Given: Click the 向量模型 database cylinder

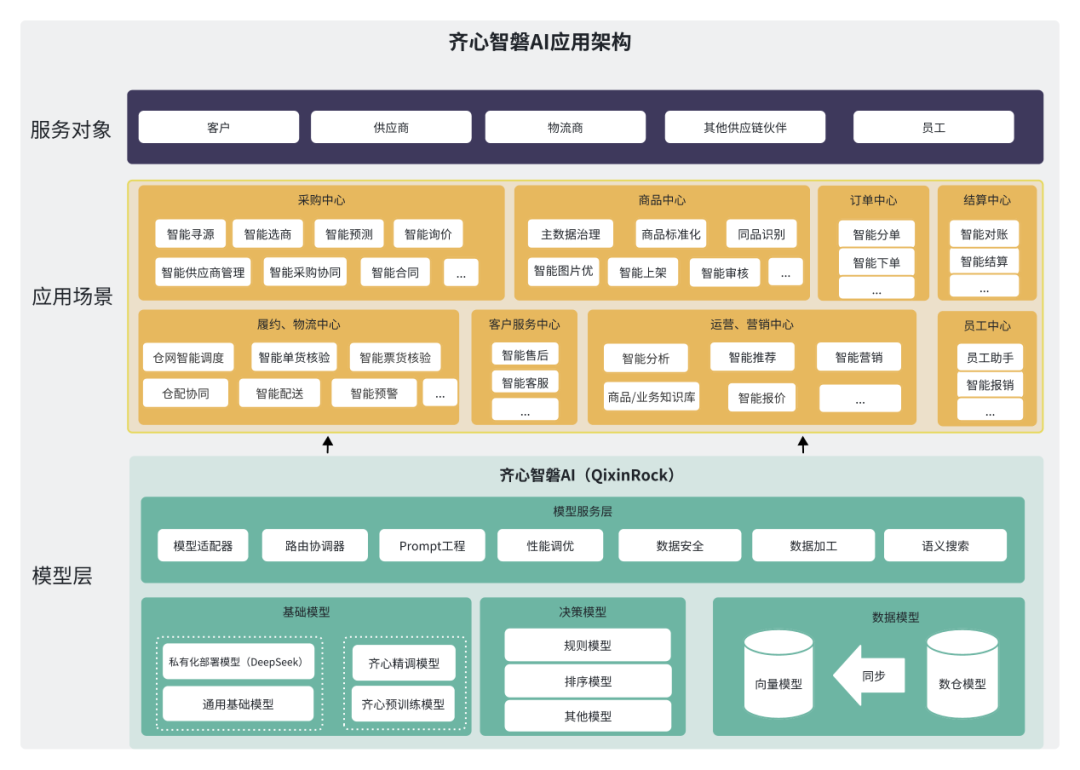Looking at the screenshot, I should (778, 674).
